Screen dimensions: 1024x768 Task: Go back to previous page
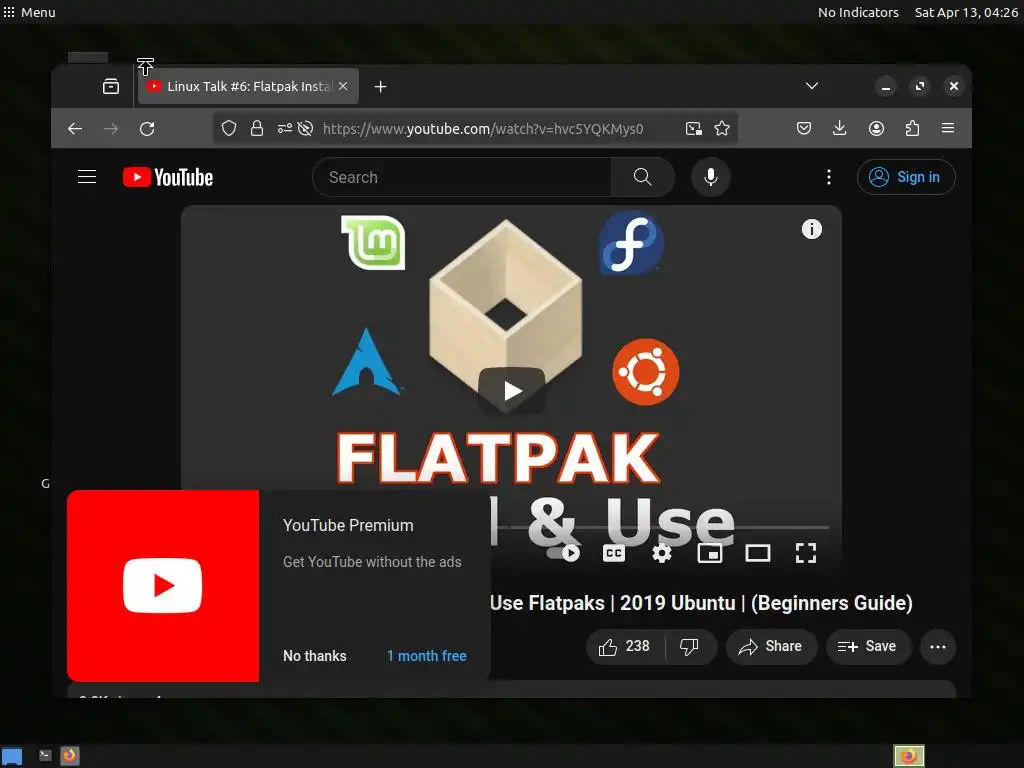pos(75,129)
